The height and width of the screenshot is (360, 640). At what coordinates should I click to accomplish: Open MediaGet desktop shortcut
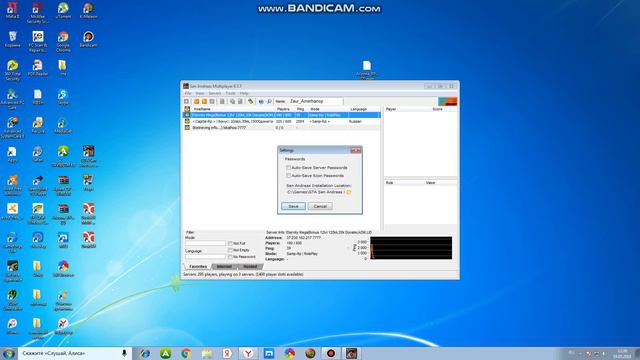coord(63,126)
